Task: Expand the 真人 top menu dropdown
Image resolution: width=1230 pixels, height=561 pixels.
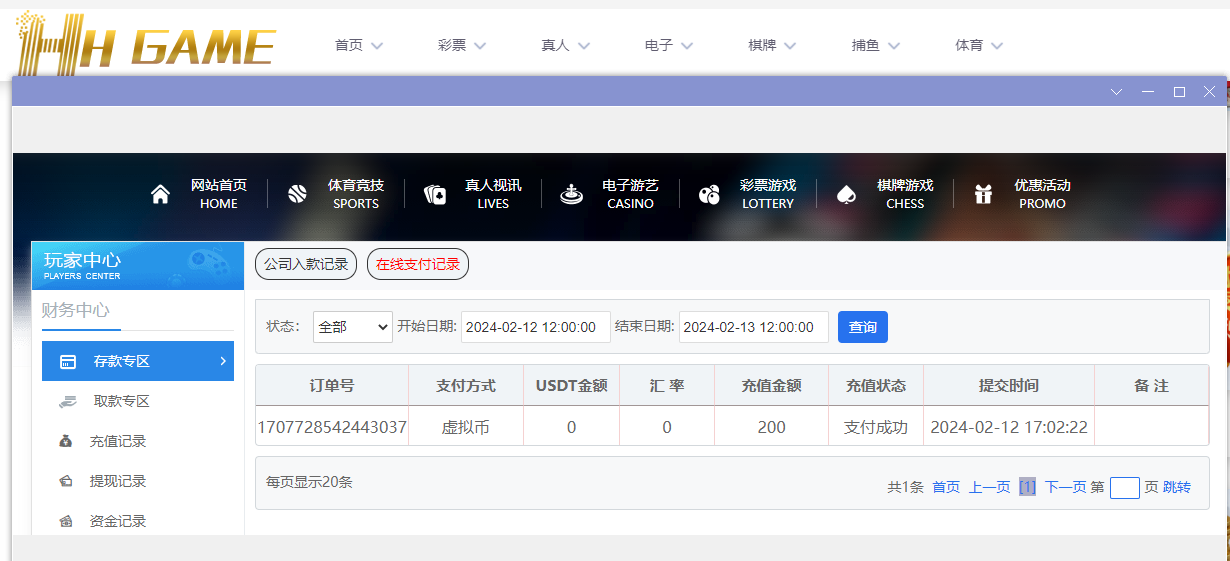Action: (x=566, y=46)
